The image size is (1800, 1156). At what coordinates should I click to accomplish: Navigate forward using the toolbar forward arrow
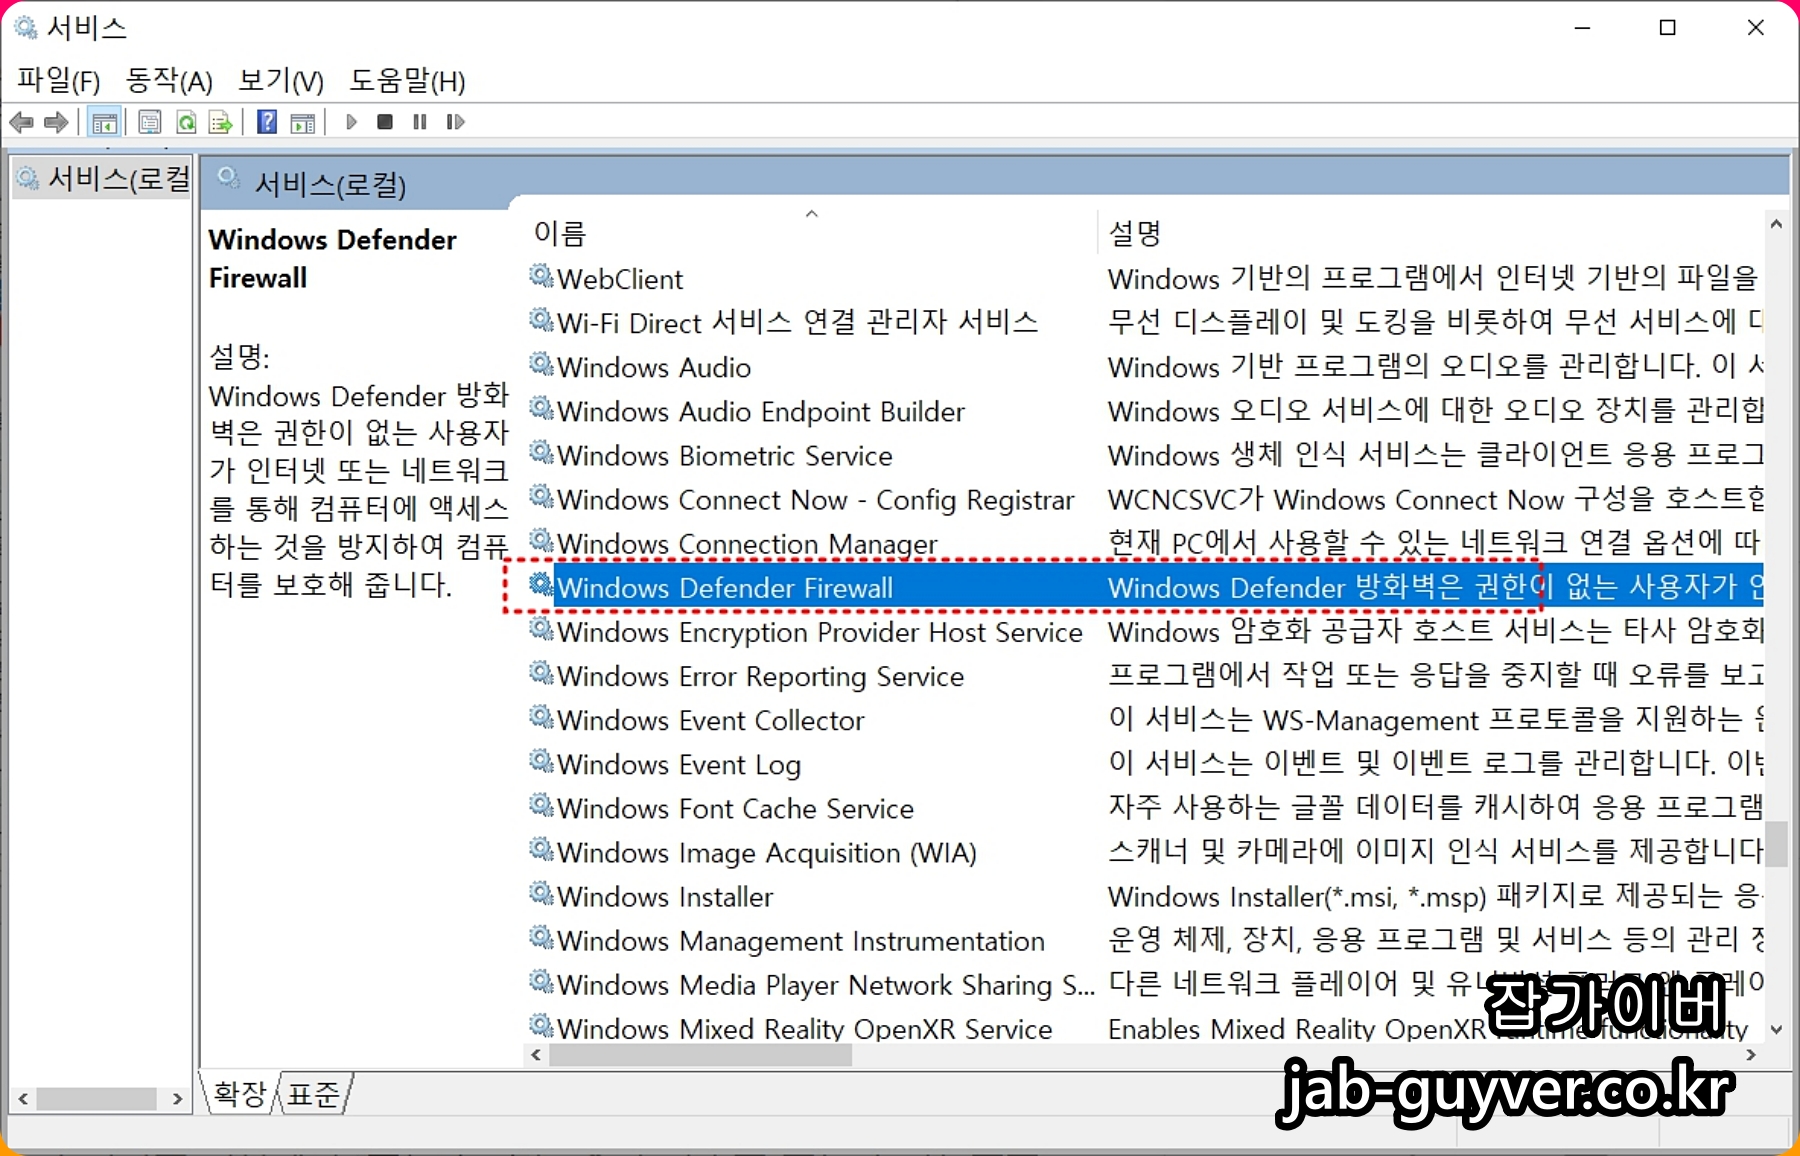tap(56, 122)
